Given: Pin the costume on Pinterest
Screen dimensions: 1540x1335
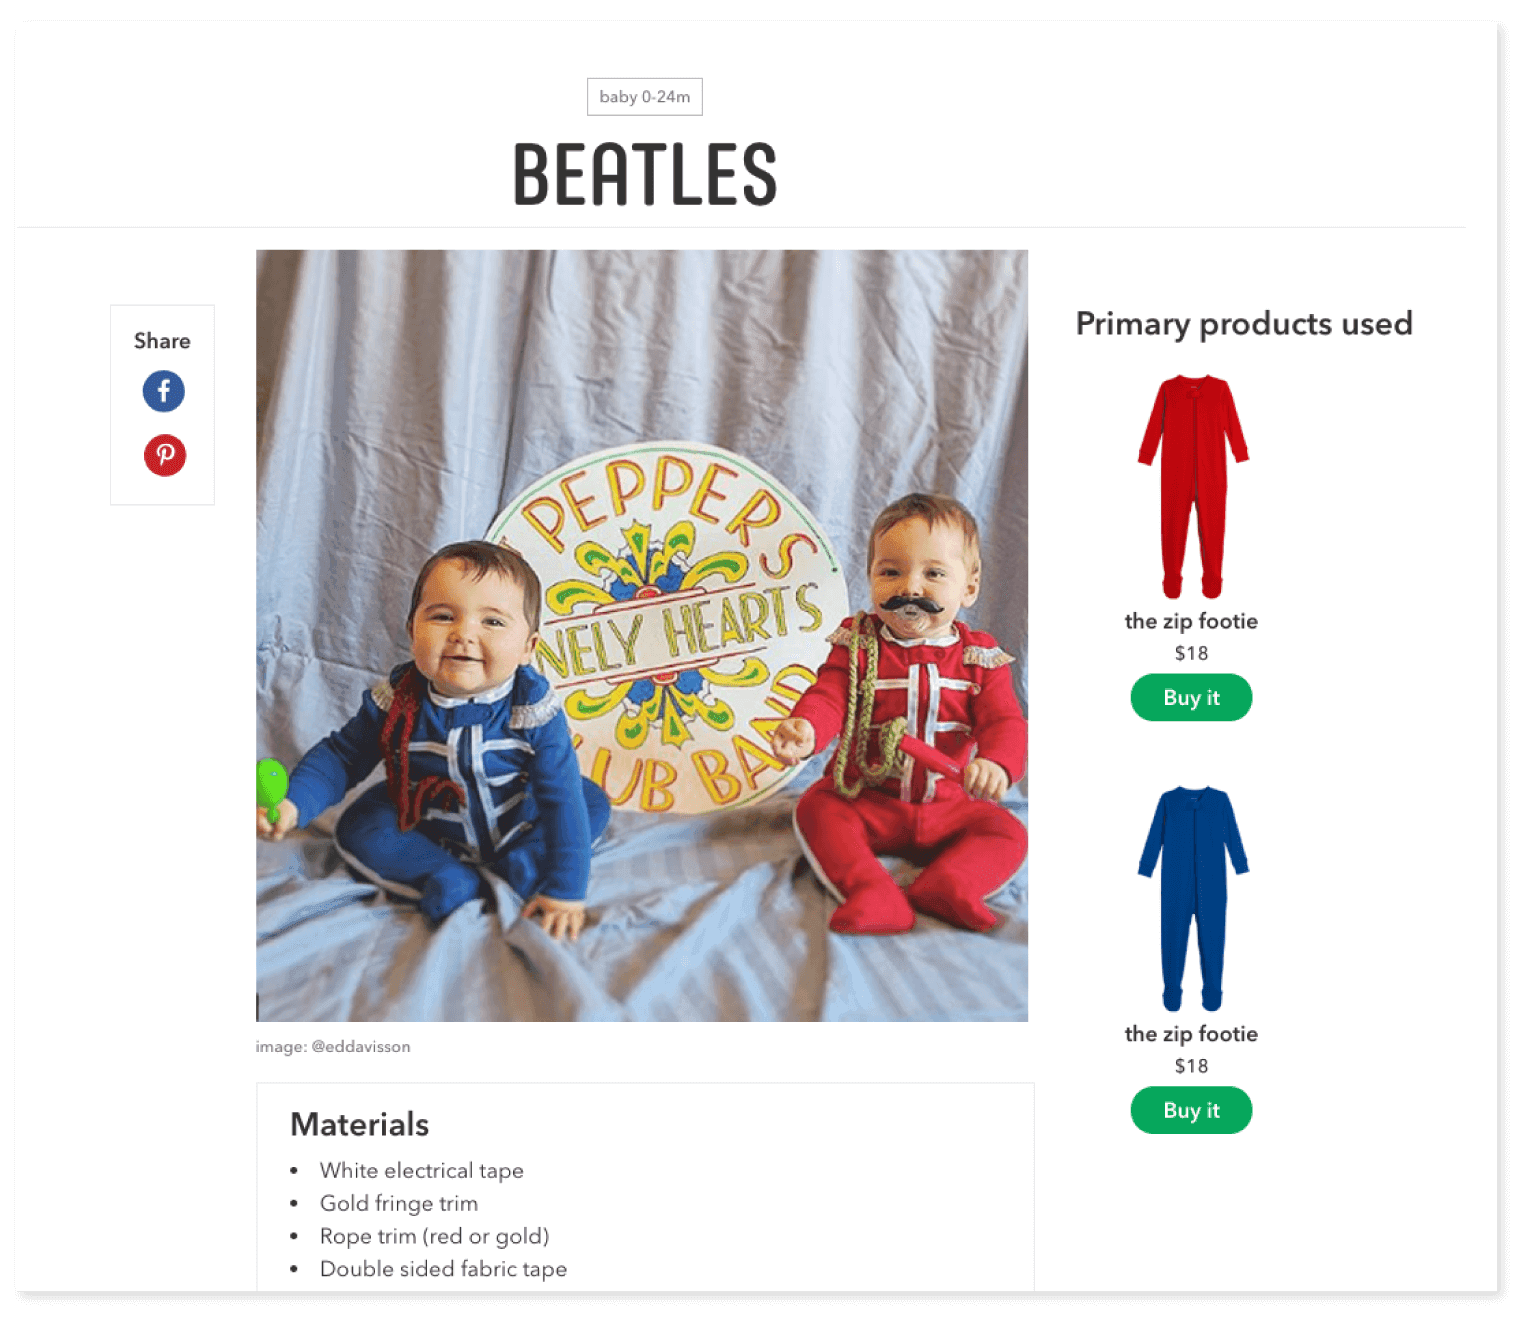Looking at the screenshot, I should 165,455.
